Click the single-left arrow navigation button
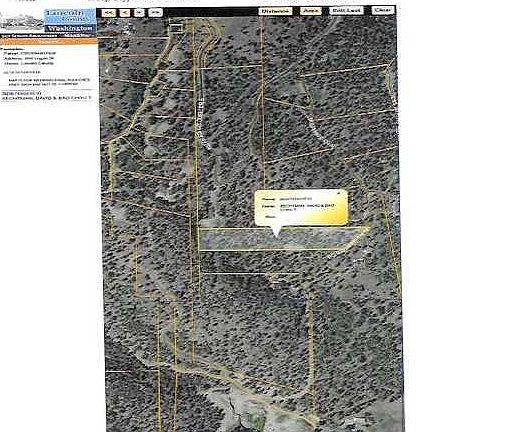Viewport: 521px width, 432px height. [x=125, y=13]
